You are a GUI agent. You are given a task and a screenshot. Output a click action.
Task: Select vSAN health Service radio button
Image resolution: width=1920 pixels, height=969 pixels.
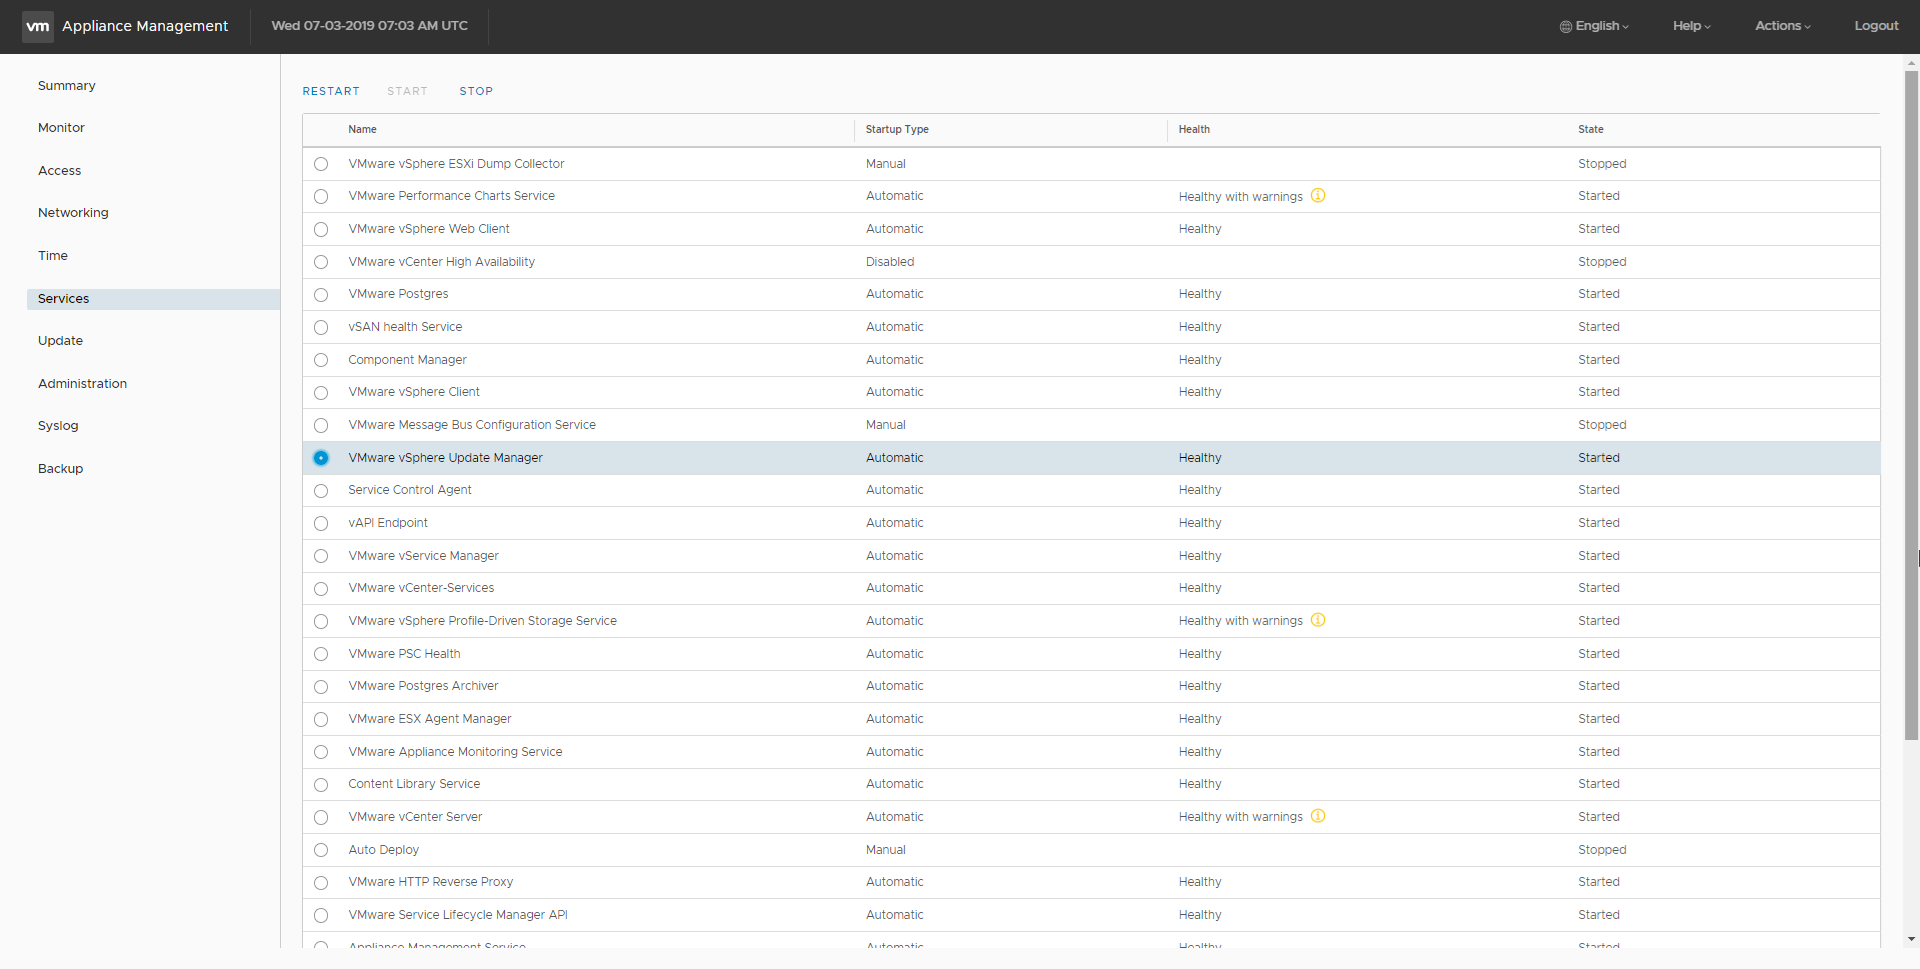[x=321, y=327]
